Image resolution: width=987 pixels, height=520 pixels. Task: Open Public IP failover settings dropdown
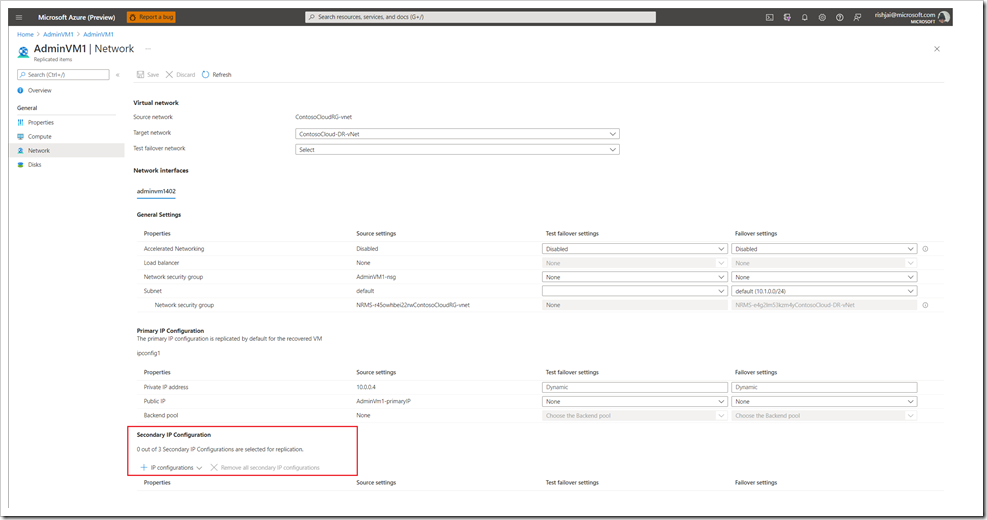click(x=824, y=402)
